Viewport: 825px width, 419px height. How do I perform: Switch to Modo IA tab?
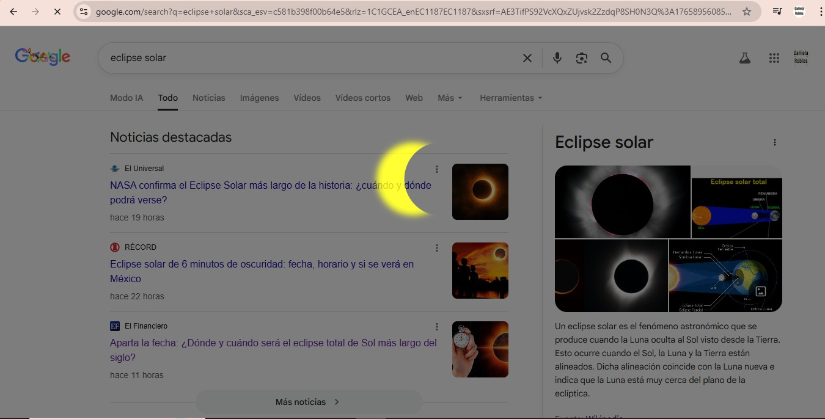[126, 98]
